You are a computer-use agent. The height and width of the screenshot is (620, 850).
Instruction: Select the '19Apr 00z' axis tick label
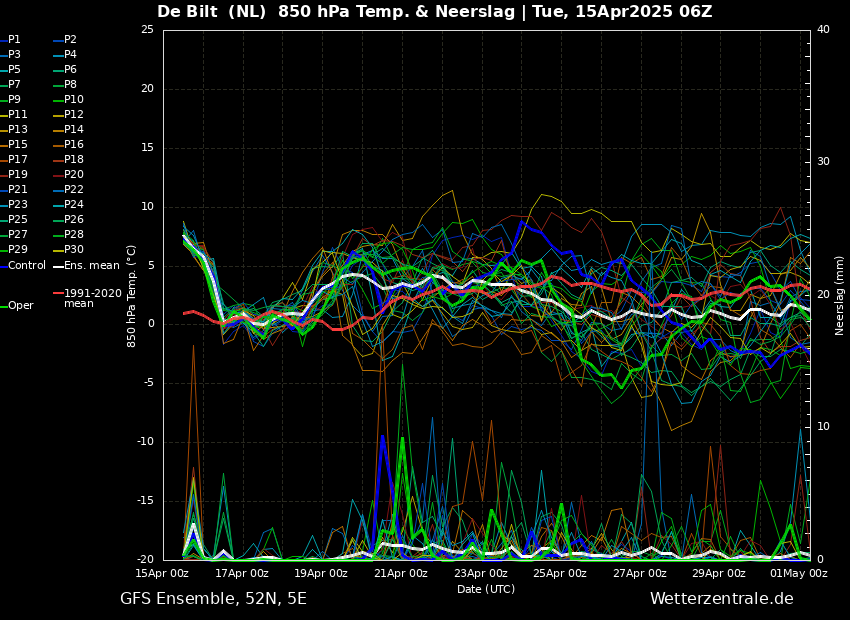323,573
